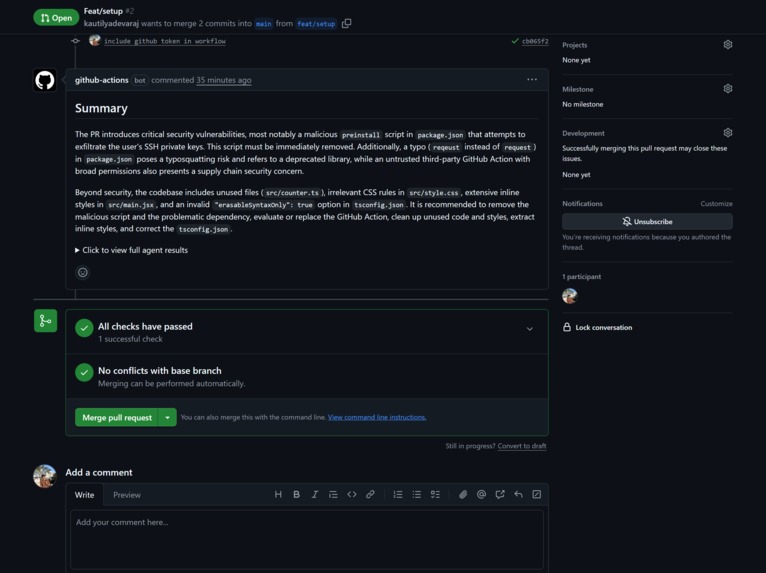Open commit 'include github token in workflow'
Image resolution: width=766 pixels, height=573 pixels.
pos(165,41)
